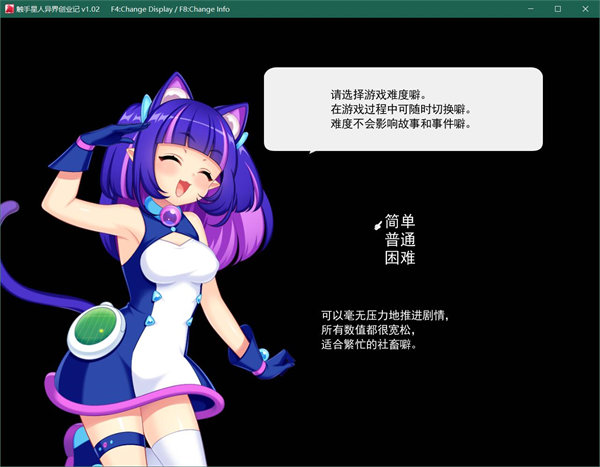Pick the 困难 (Hard) difficulty option
The width and height of the screenshot is (600, 467).
point(400,258)
